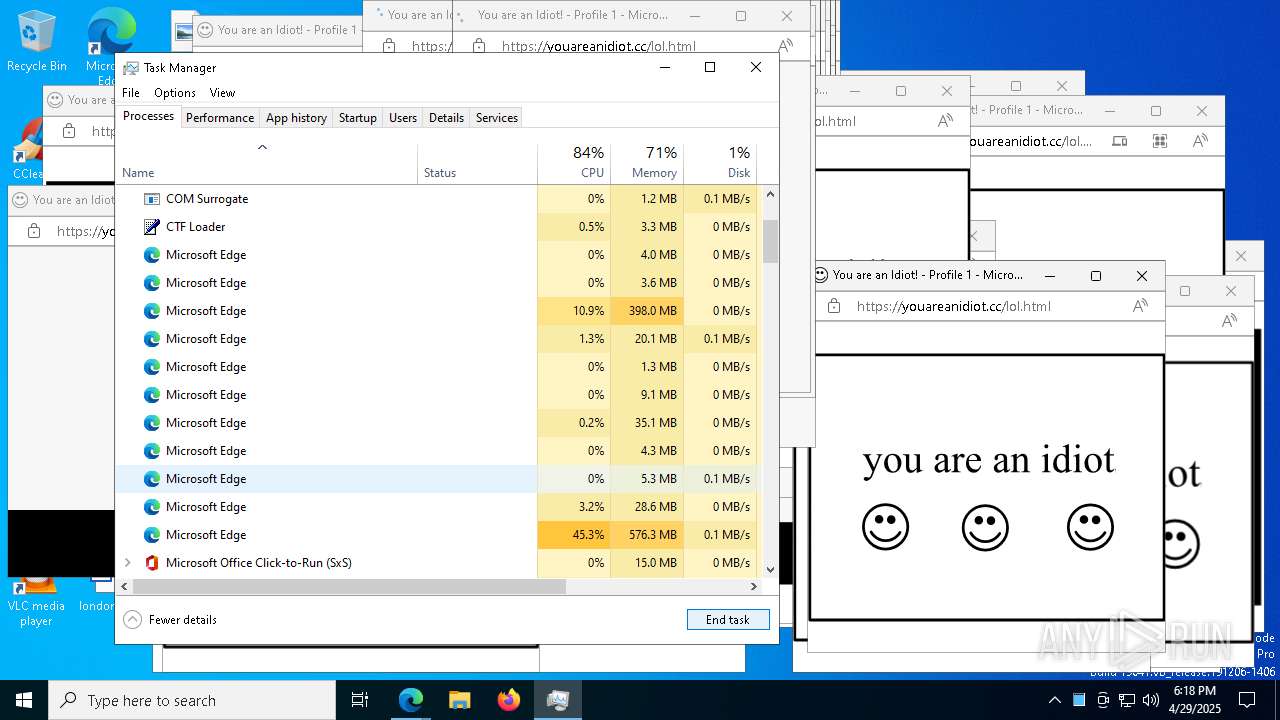Sort processes by Memory column

[646, 163]
